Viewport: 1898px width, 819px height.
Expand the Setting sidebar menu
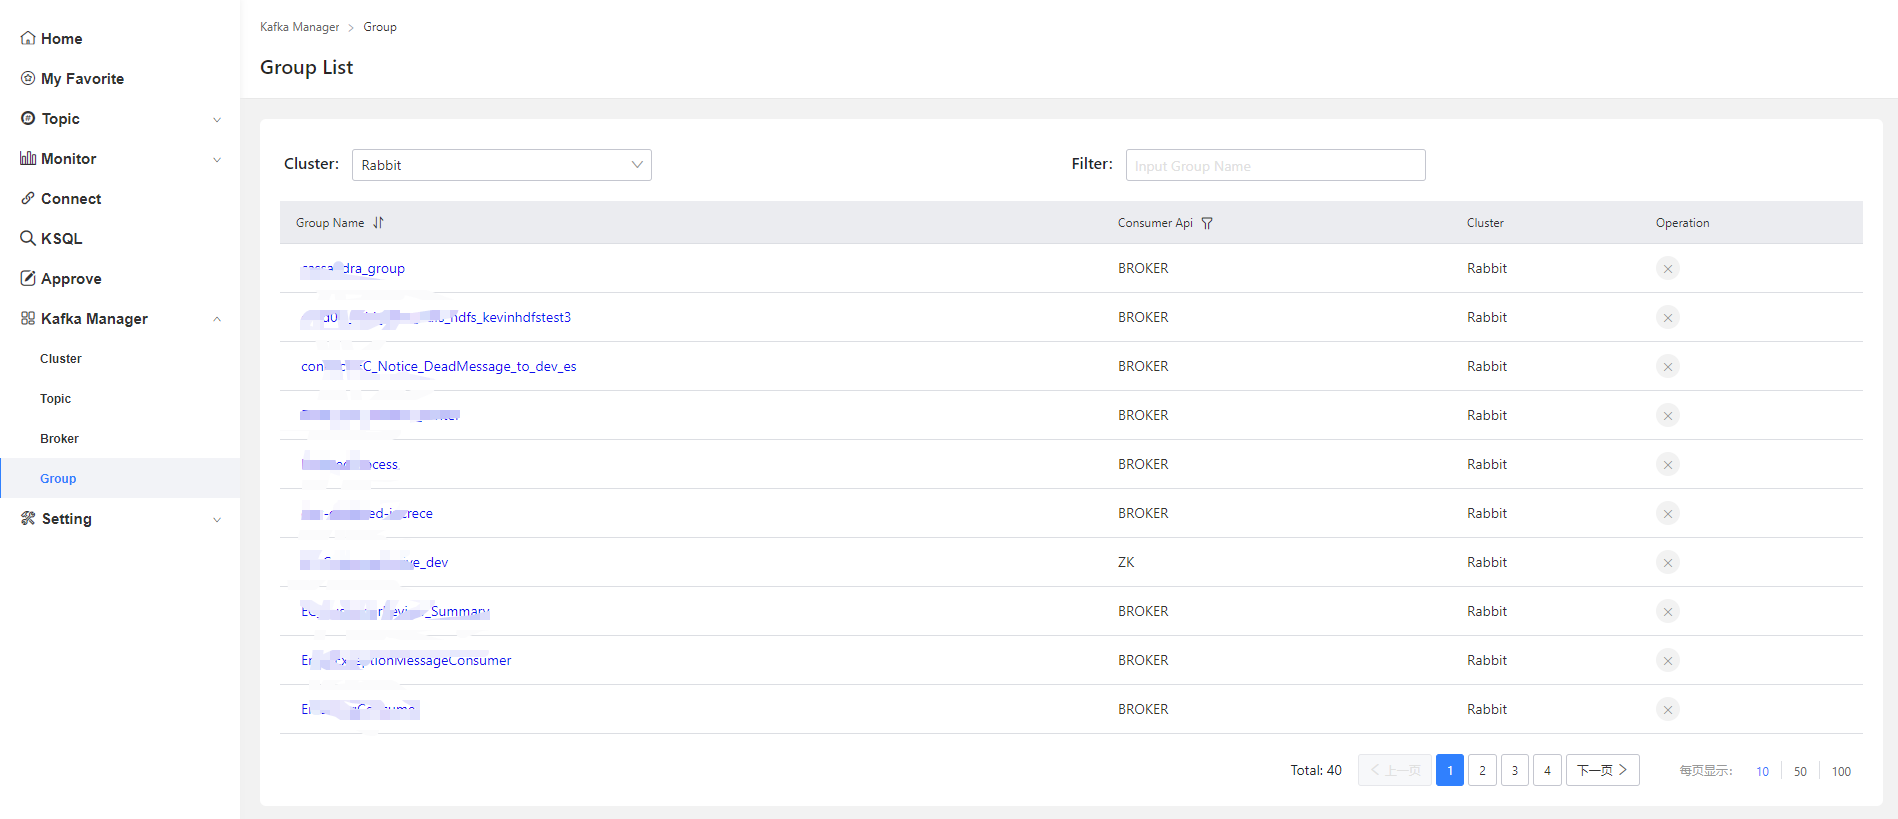[x=217, y=520]
